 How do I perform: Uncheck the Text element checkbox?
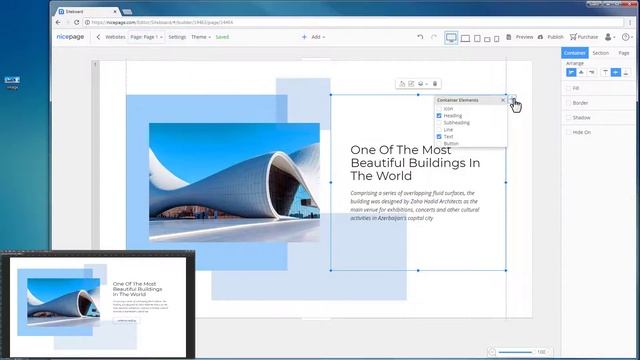pyautogui.click(x=439, y=136)
